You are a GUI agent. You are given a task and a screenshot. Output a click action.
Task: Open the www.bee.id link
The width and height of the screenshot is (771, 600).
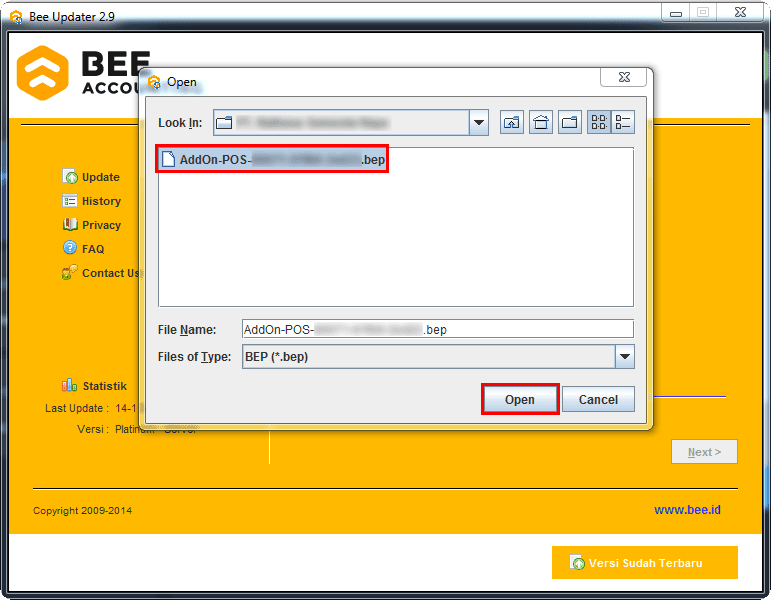coord(687,510)
